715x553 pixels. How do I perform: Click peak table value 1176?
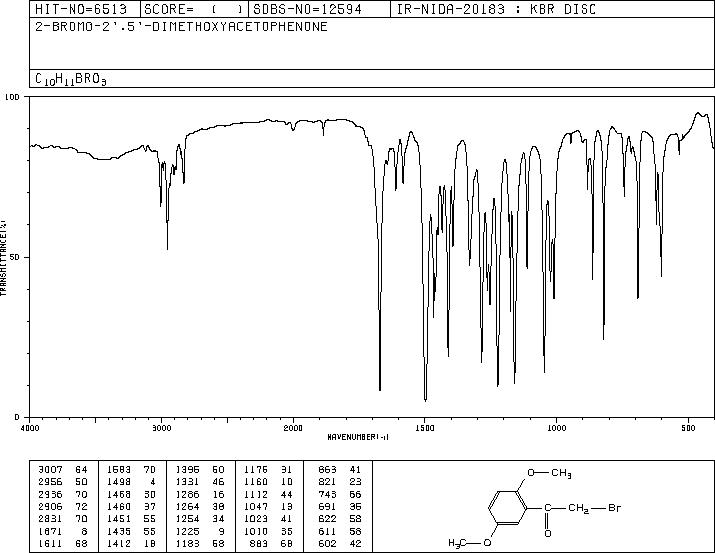(x=256, y=469)
